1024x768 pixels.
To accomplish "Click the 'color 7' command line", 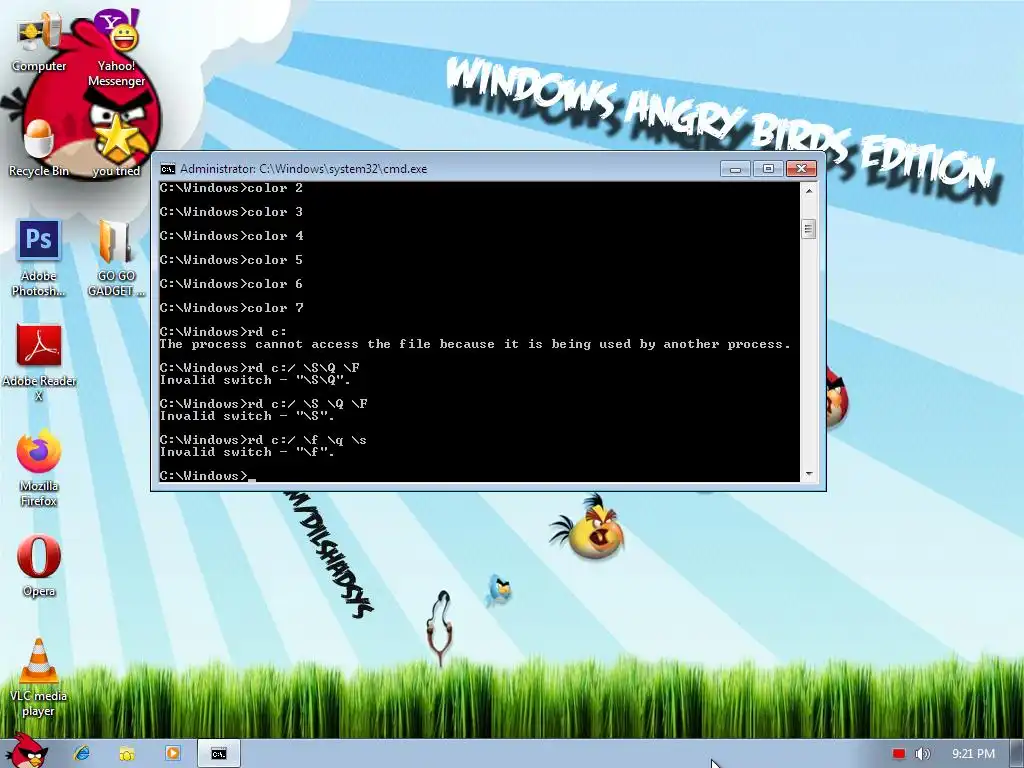I will 231,308.
